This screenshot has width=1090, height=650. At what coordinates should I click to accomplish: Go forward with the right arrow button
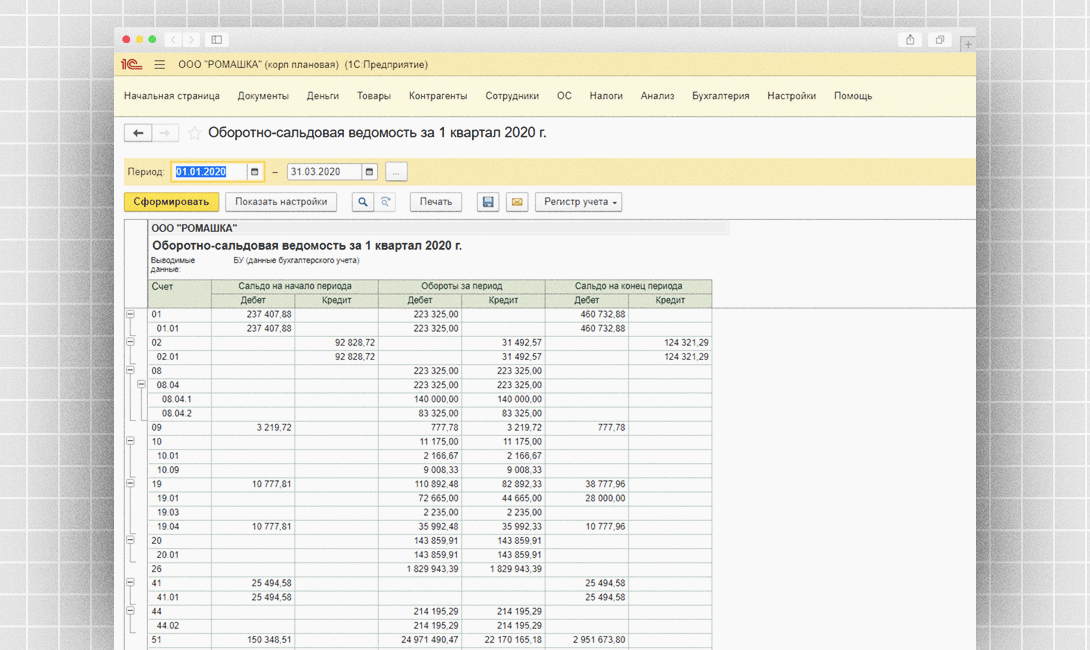click(165, 133)
